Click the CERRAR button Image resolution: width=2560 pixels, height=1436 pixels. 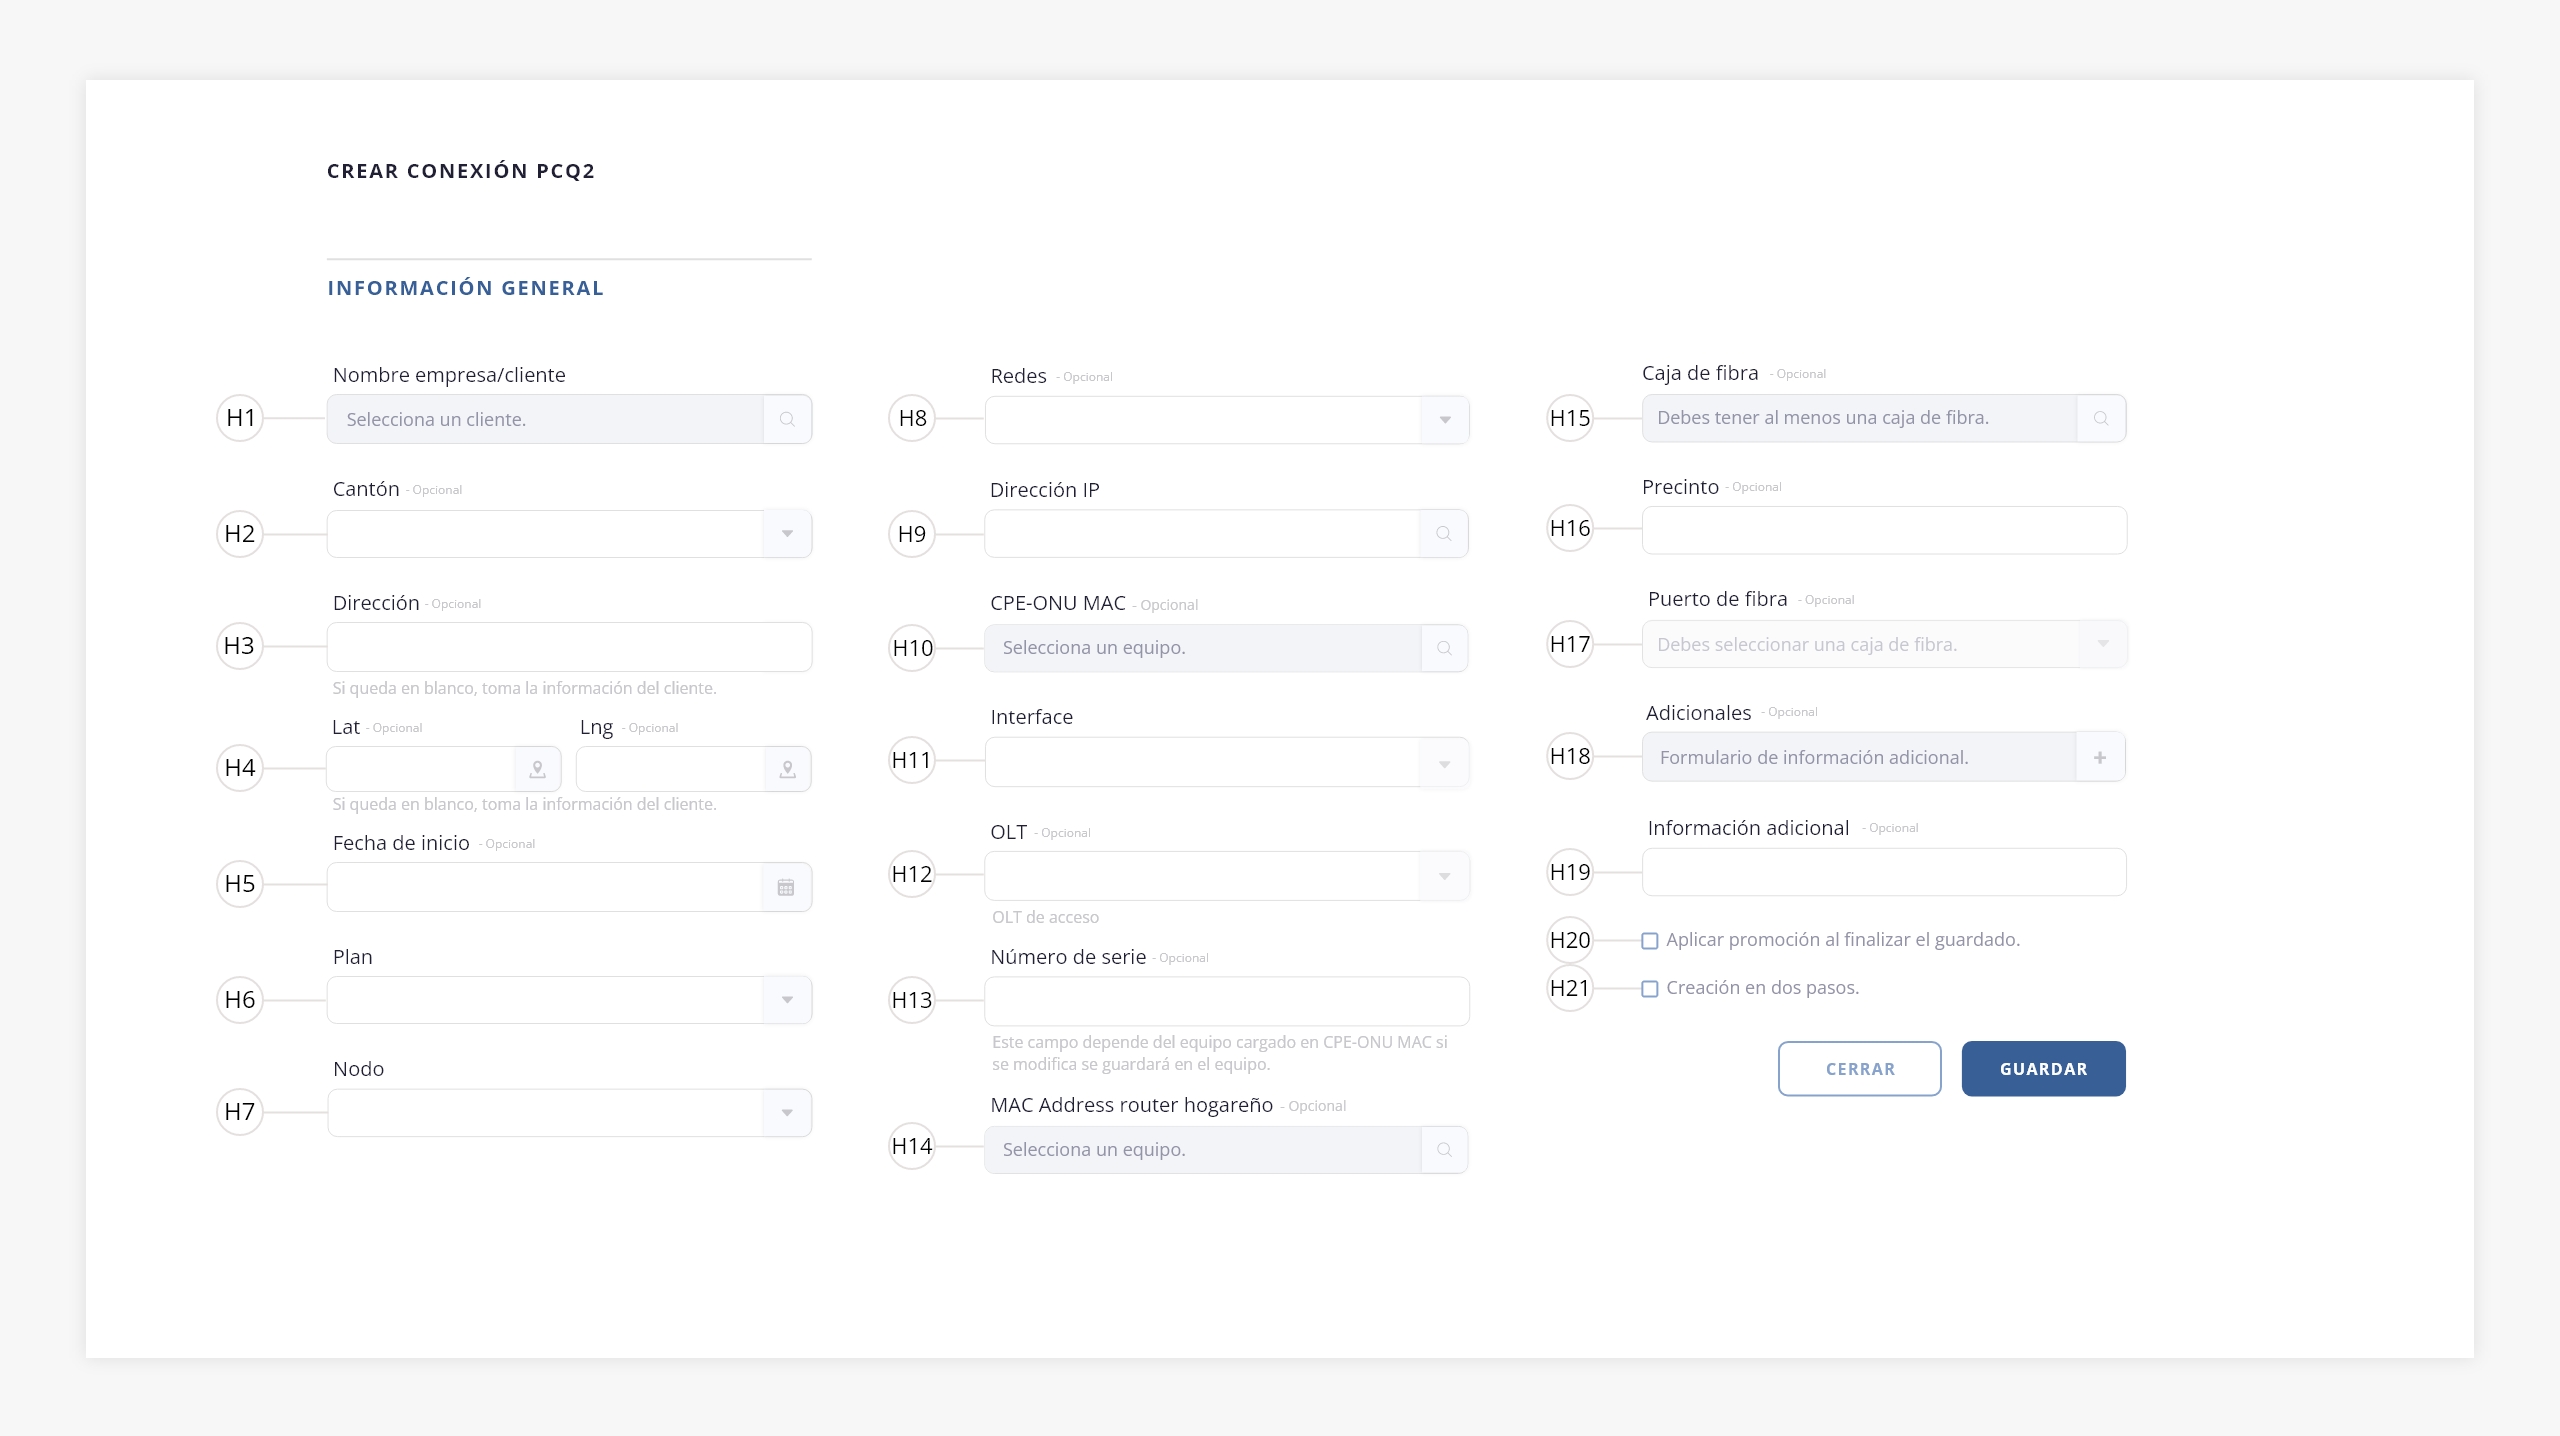1860,1069
